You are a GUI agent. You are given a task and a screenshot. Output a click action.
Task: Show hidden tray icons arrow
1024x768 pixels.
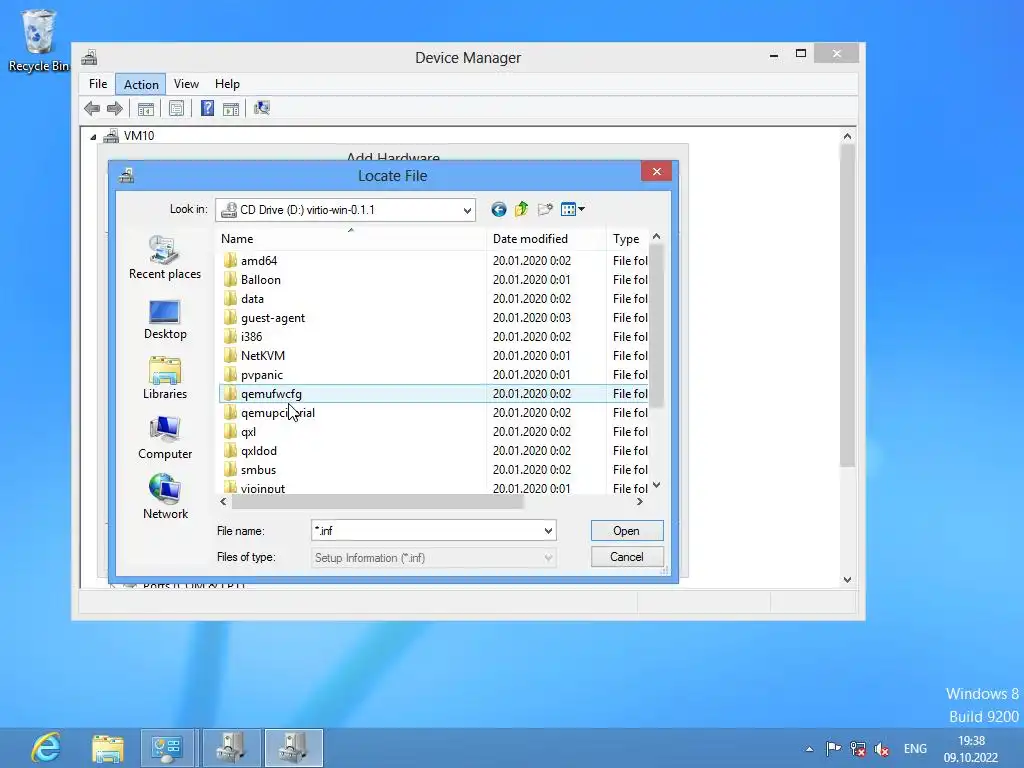coord(809,749)
